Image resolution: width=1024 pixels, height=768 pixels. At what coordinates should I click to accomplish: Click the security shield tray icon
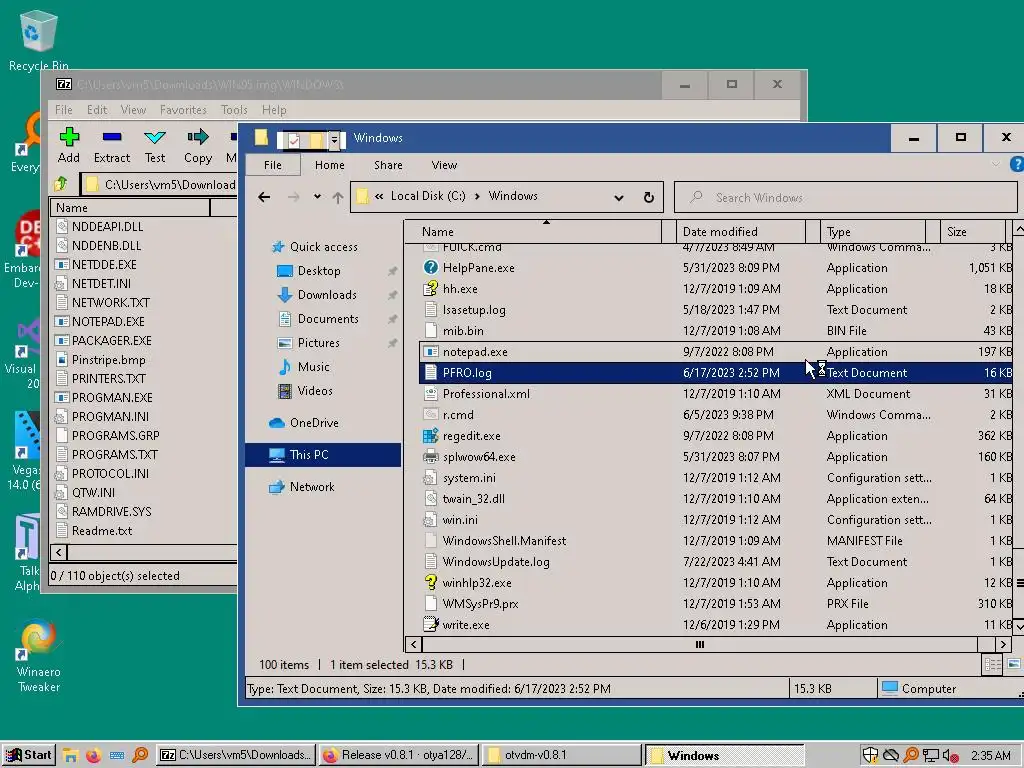point(870,756)
